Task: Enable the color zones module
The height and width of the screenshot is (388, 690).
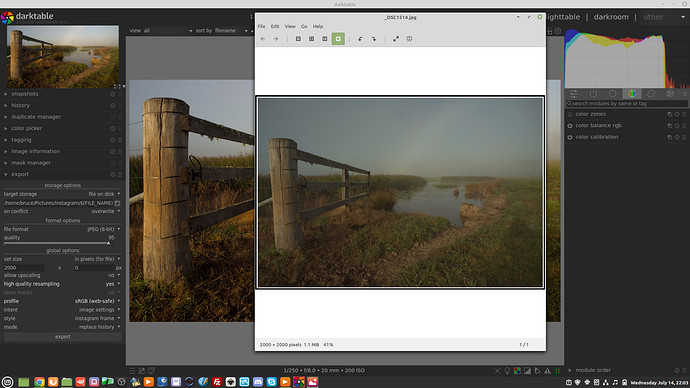Action: pos(570,114)
